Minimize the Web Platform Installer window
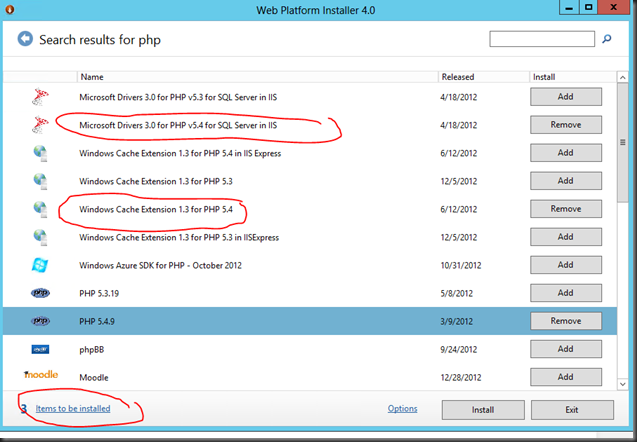This screenshot has width=637, height=442. pyautogui.click(x=569, y=8)
